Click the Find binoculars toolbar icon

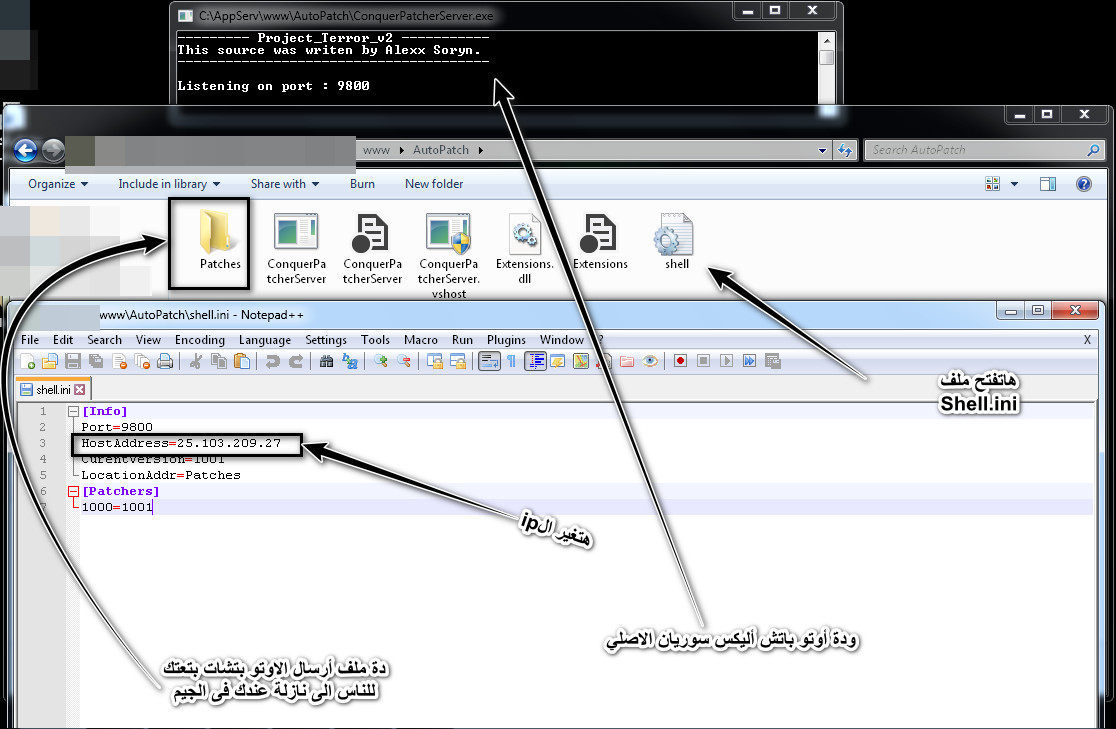[x=326, y=362]
